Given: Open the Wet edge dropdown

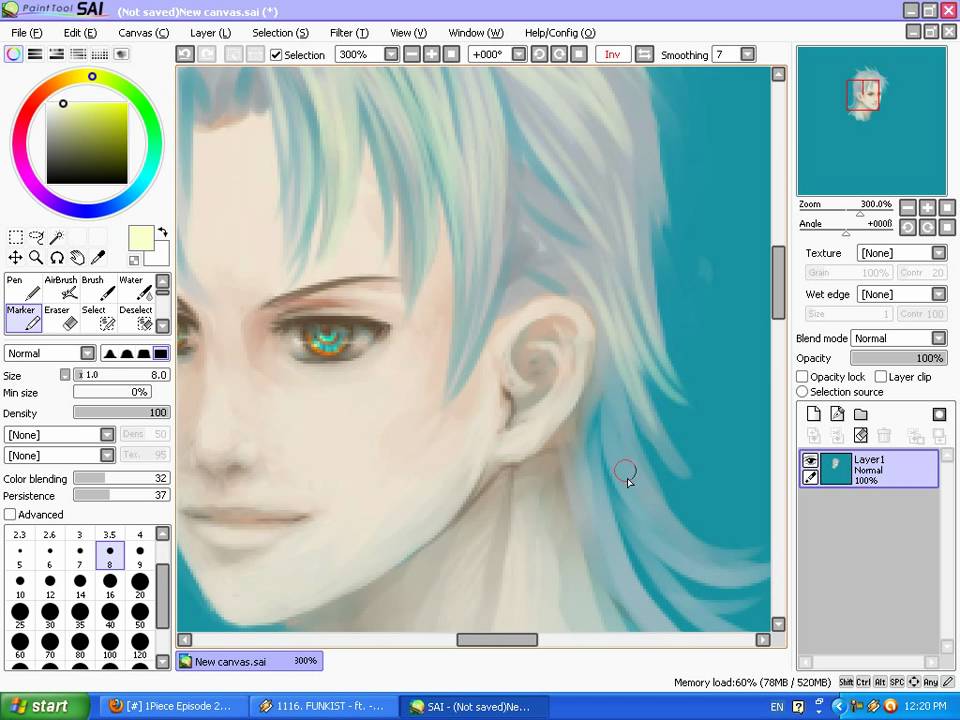Looking at the screenshot, I should click(x=939, y=294).
